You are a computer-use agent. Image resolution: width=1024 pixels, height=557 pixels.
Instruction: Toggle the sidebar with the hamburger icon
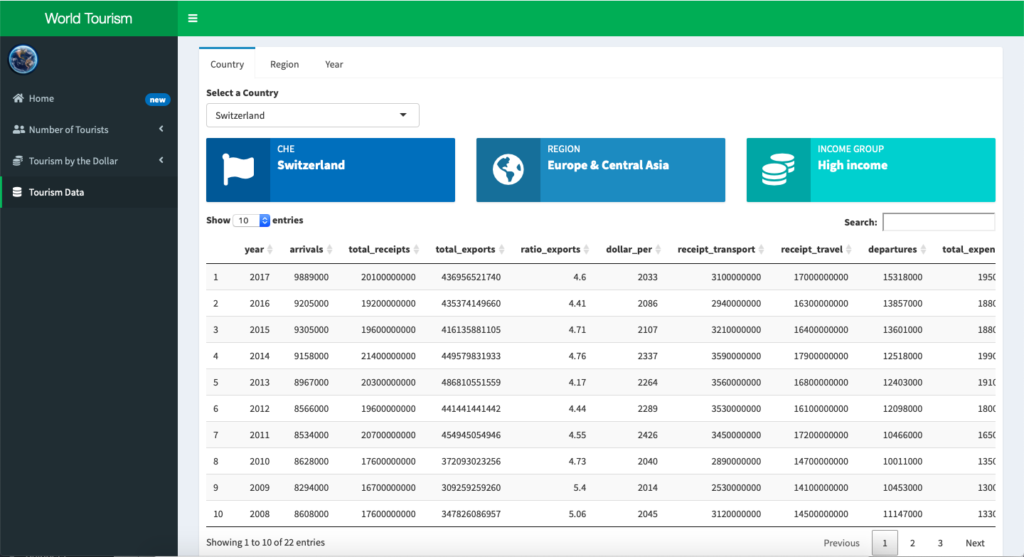pyautogui.click(x=193, y=18)
